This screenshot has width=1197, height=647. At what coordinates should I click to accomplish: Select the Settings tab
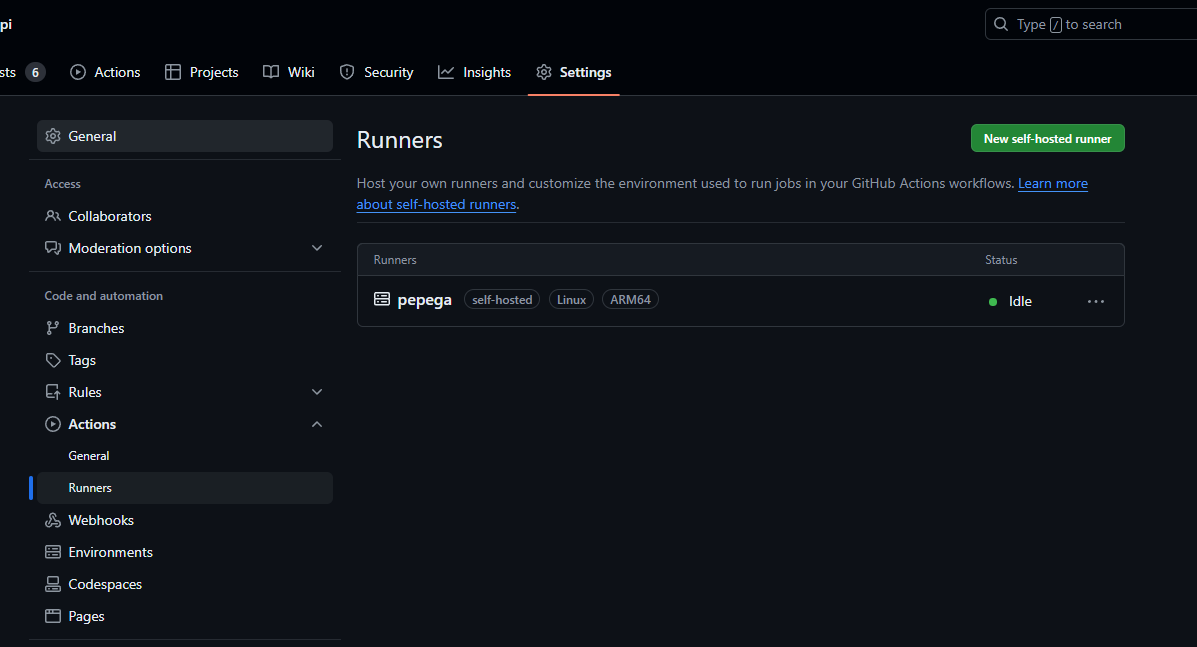pos(573,72)
